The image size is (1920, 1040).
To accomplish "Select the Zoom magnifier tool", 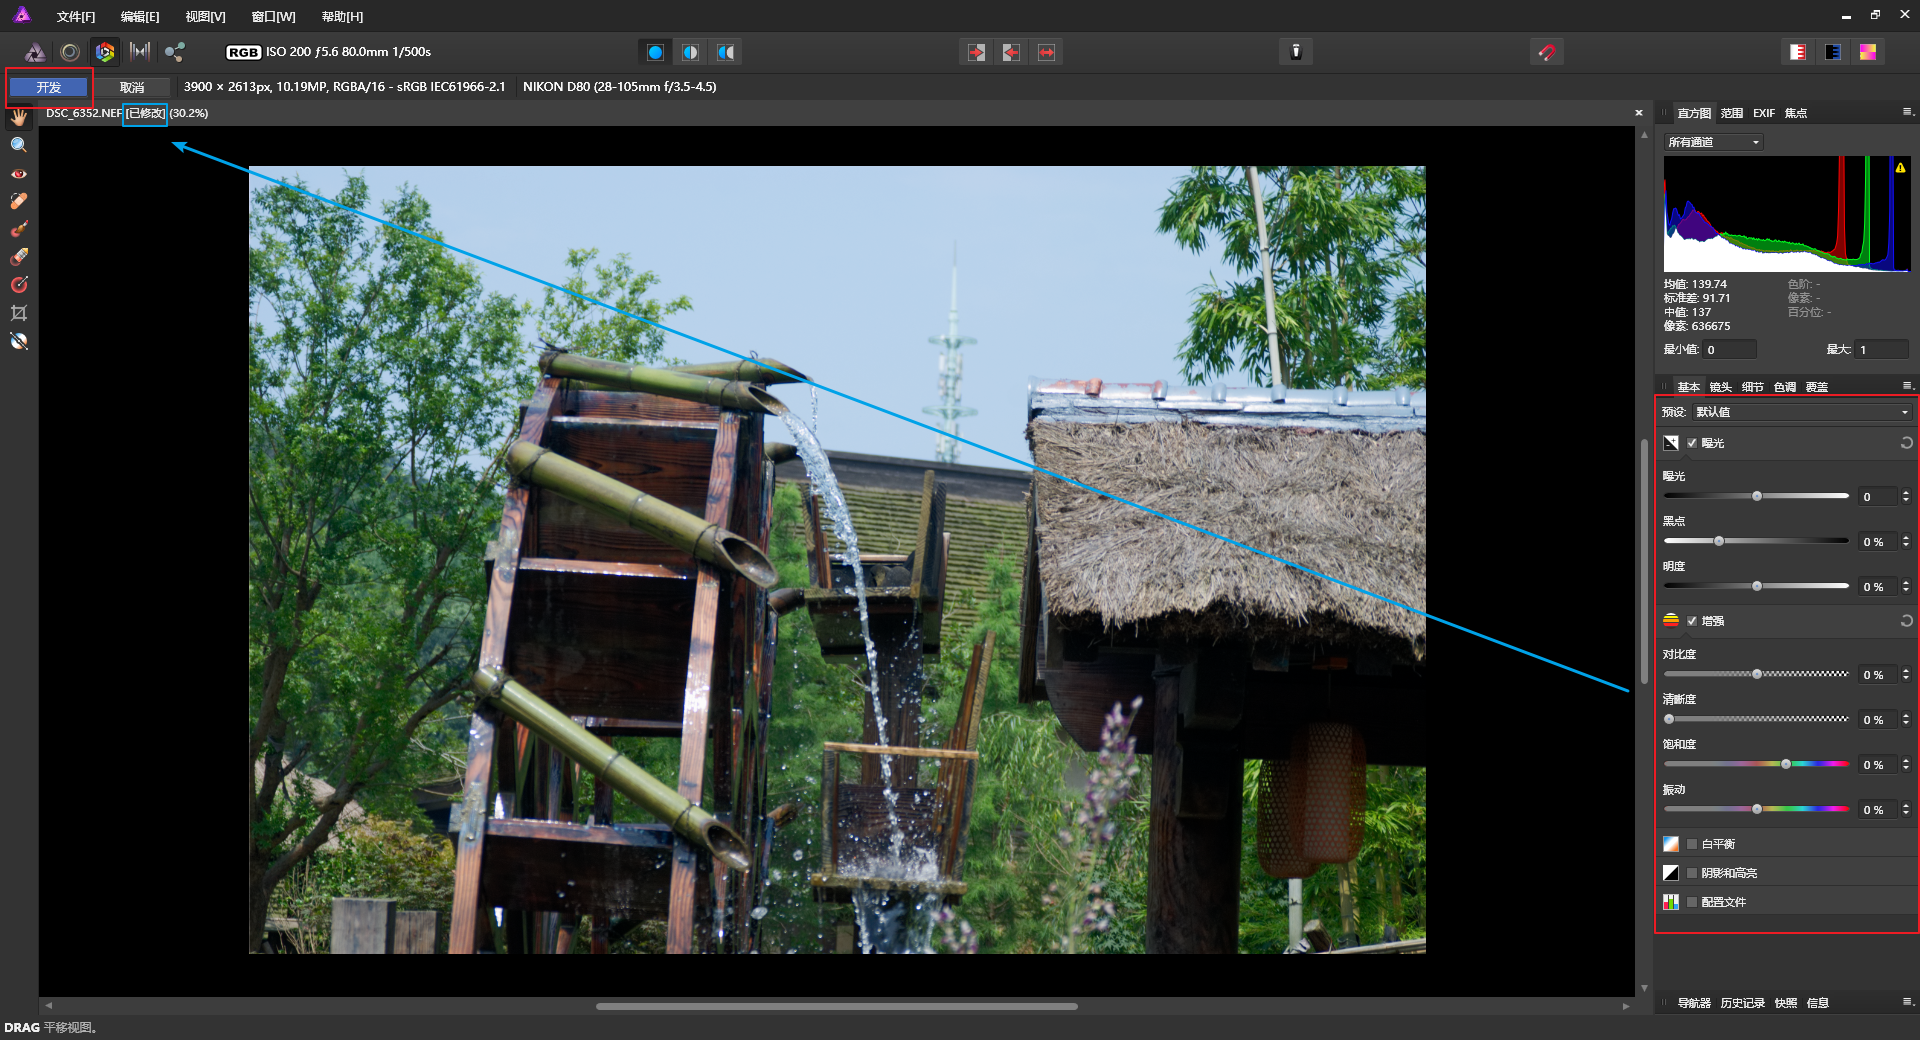I will [x=18, y=145].
